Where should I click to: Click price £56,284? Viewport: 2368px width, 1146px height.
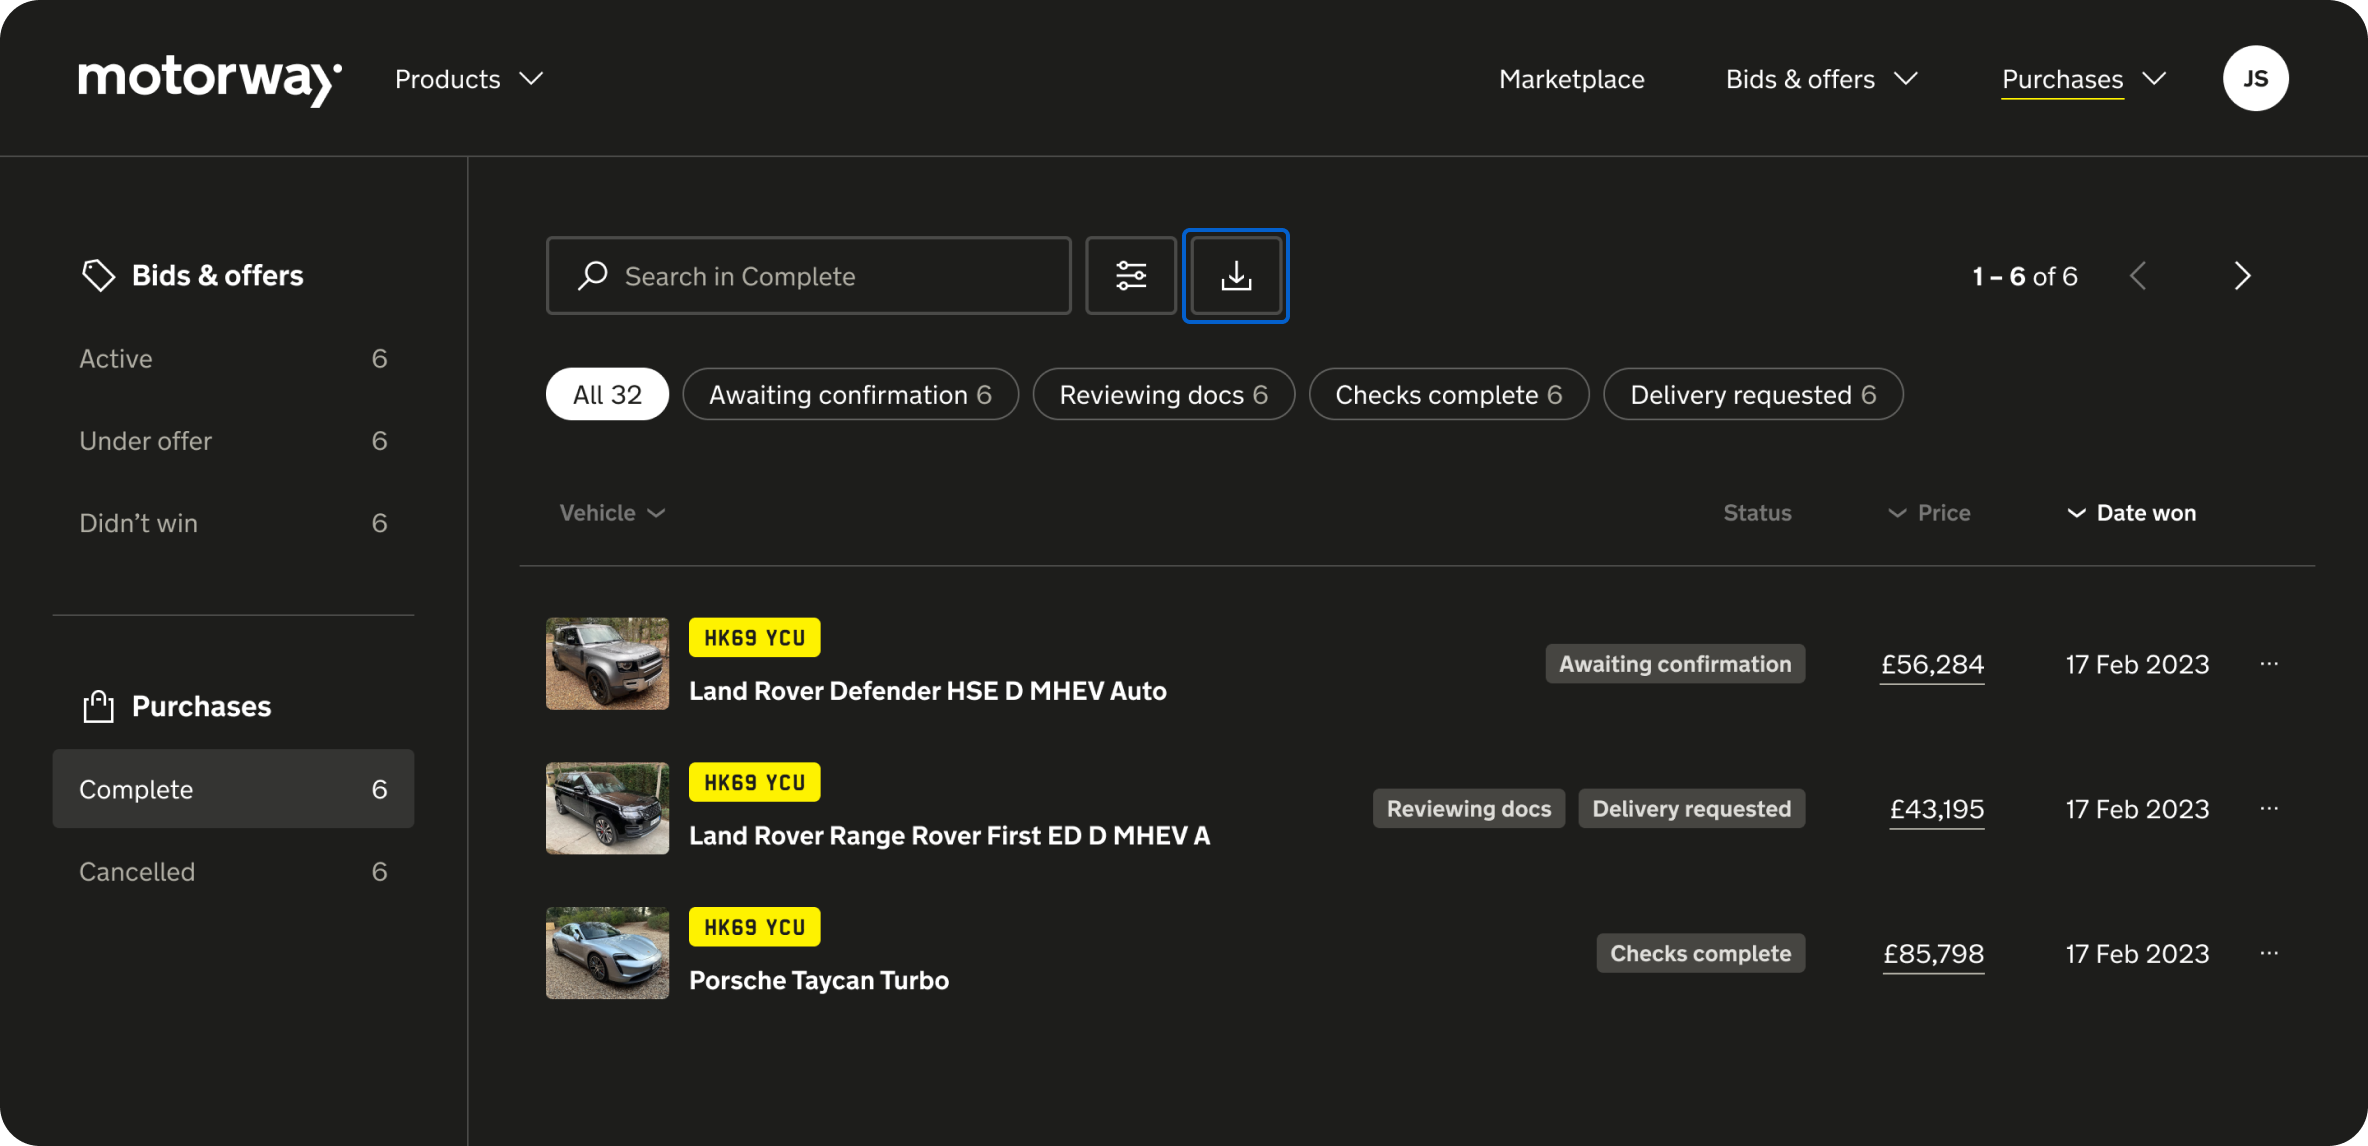coord(1932,664)
